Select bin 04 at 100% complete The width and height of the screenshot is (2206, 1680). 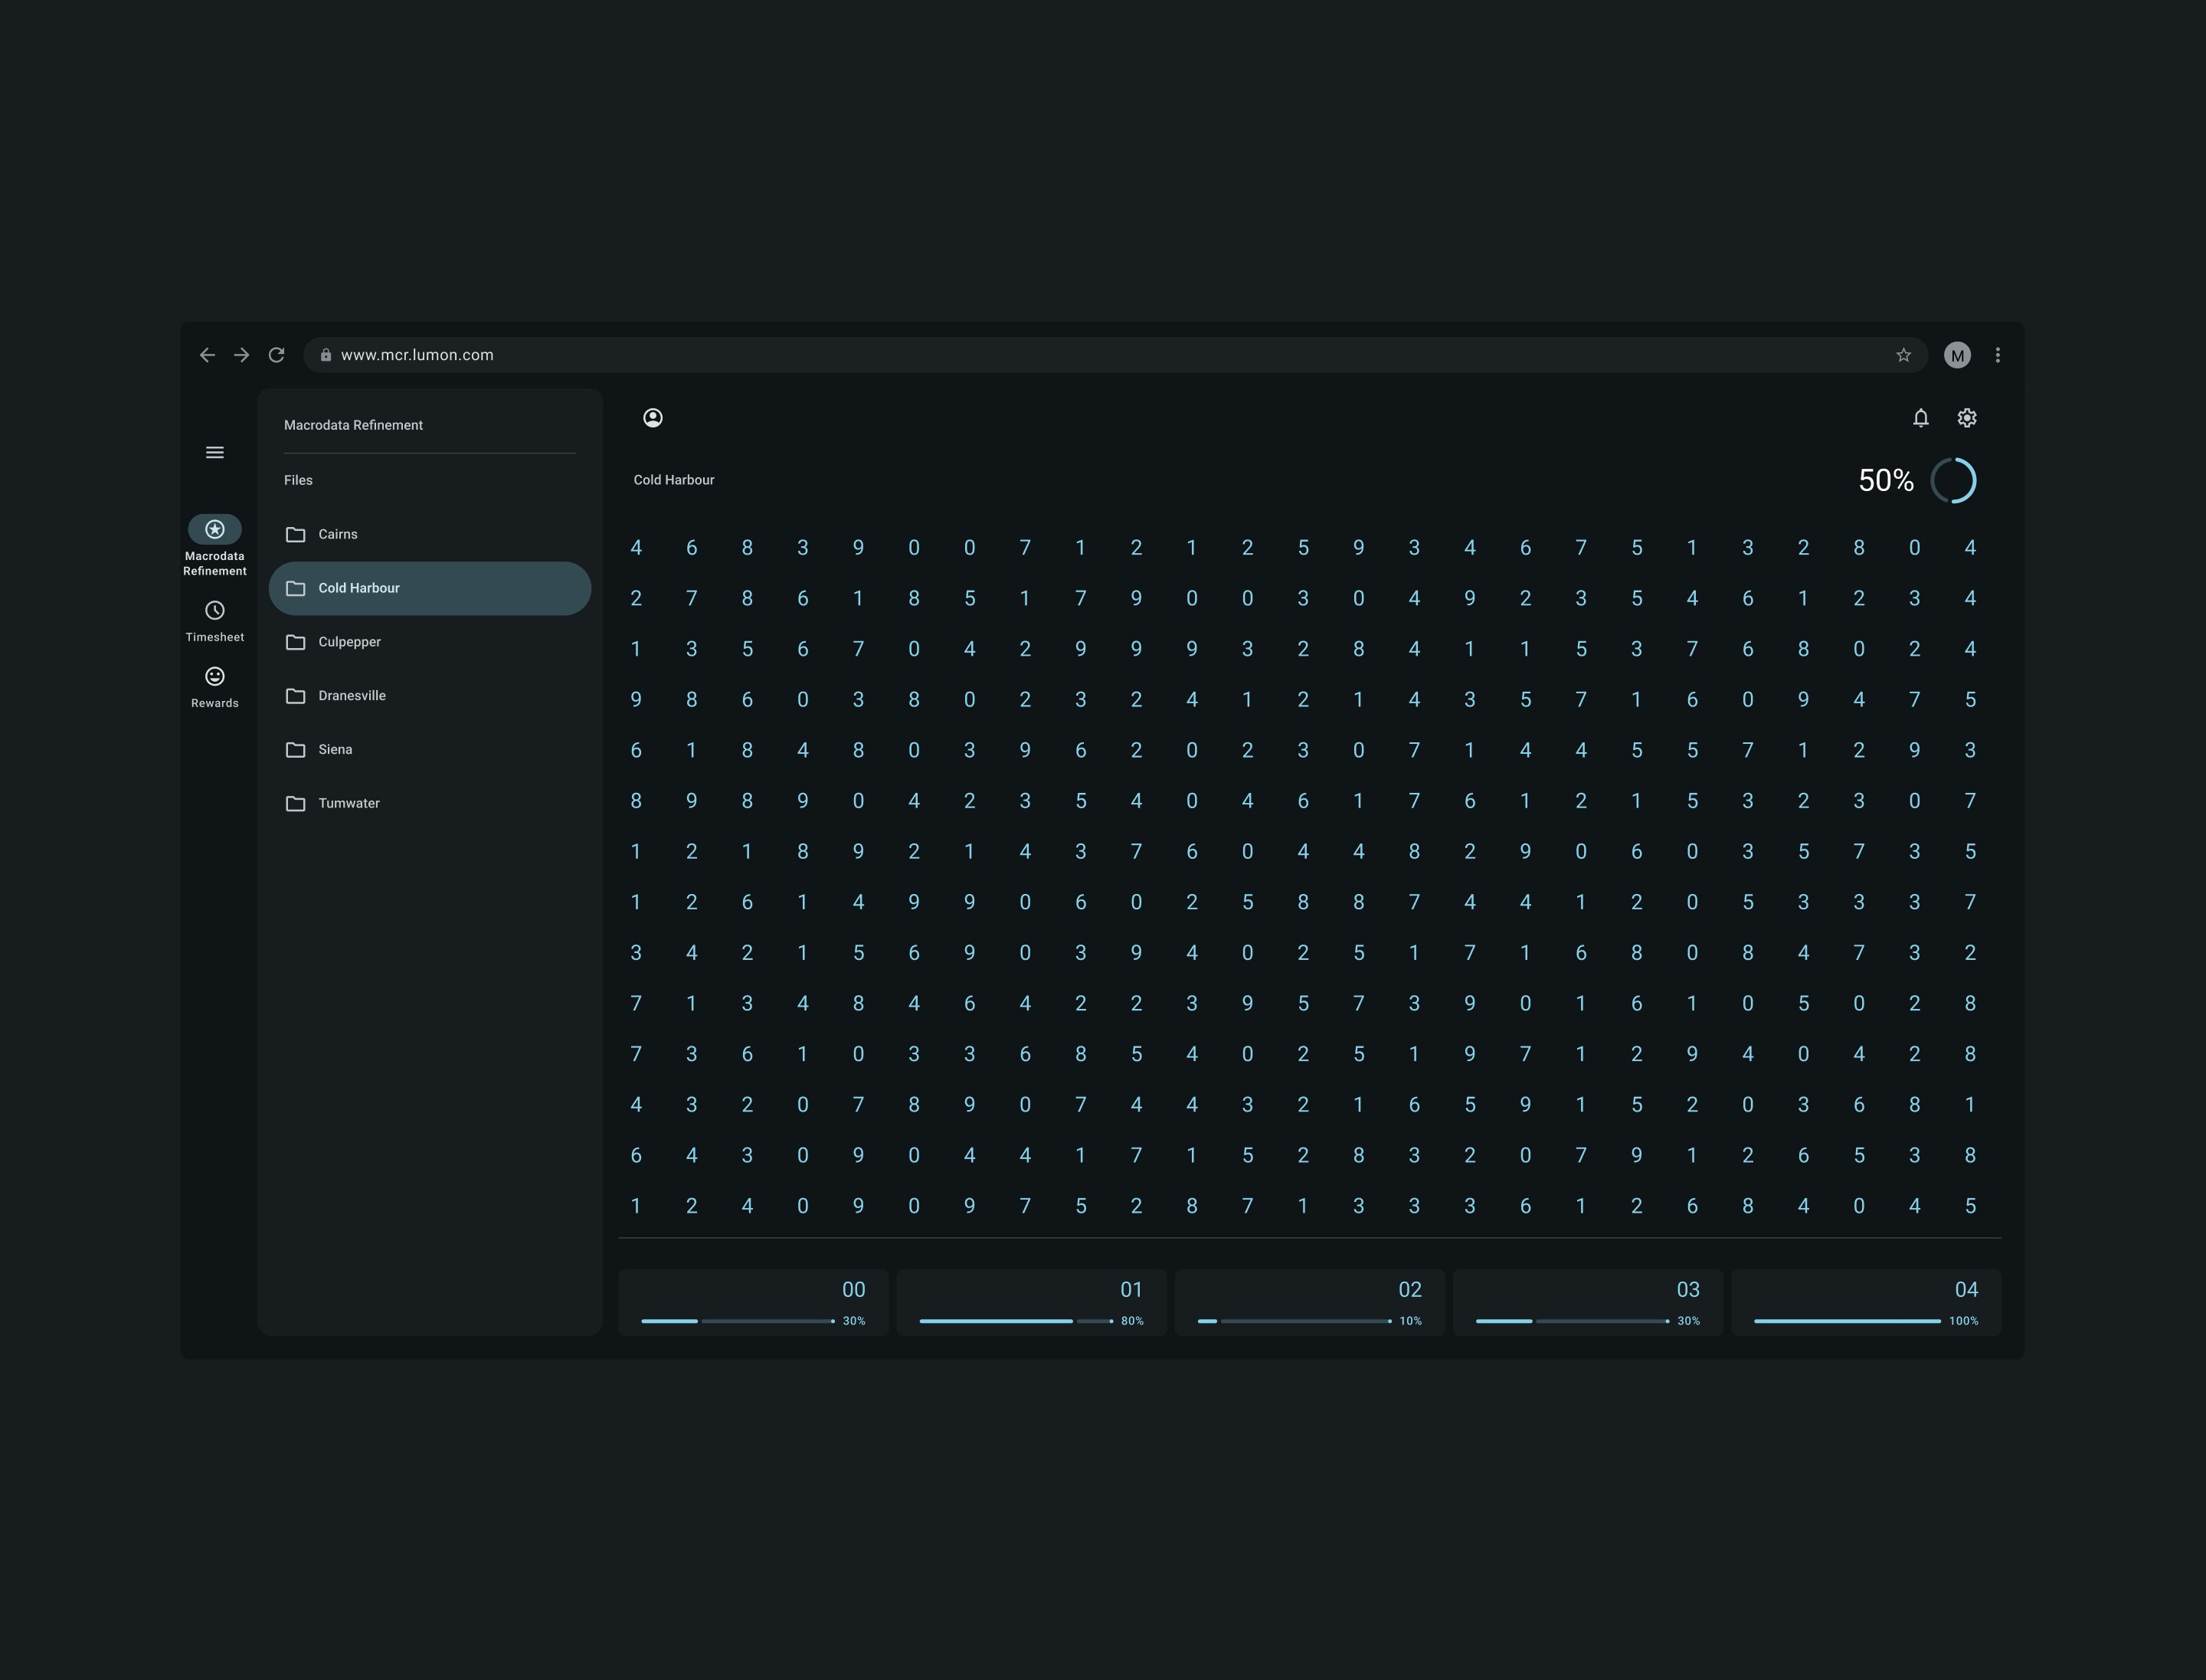point(1865,1303)
